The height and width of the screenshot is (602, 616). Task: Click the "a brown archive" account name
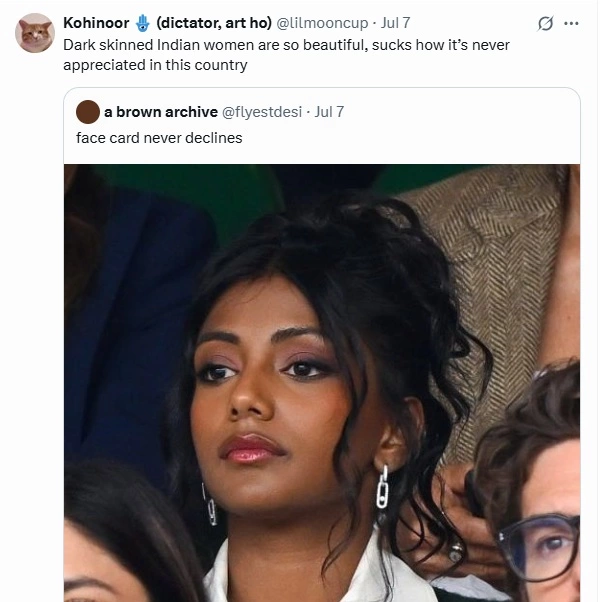point(161,112)
